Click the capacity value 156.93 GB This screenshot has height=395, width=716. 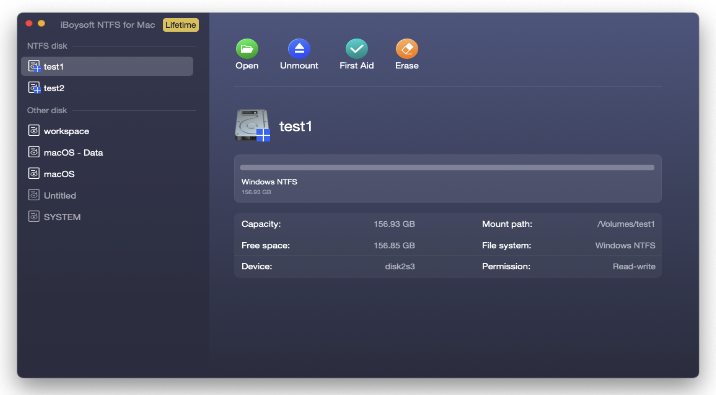pos(394,224)
